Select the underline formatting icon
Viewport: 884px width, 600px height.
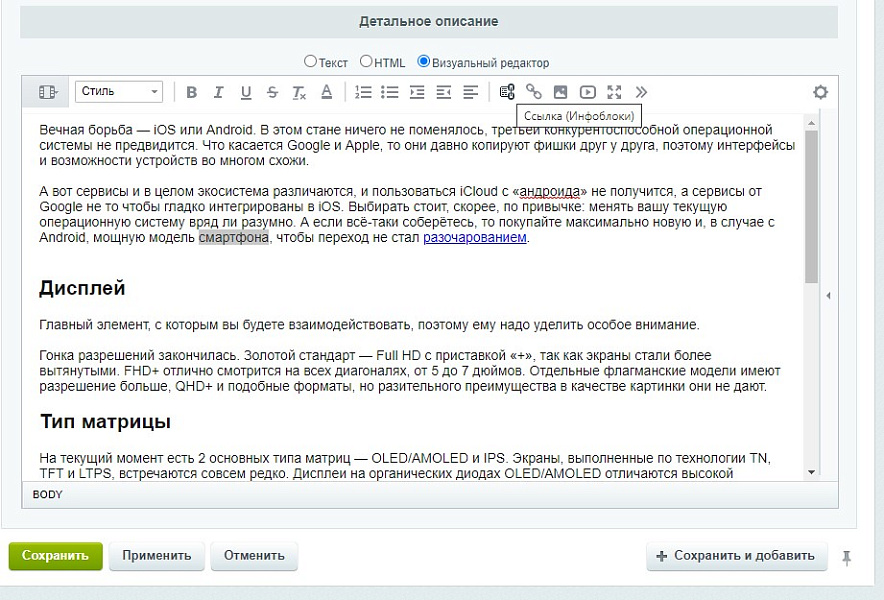pos(245,92)
